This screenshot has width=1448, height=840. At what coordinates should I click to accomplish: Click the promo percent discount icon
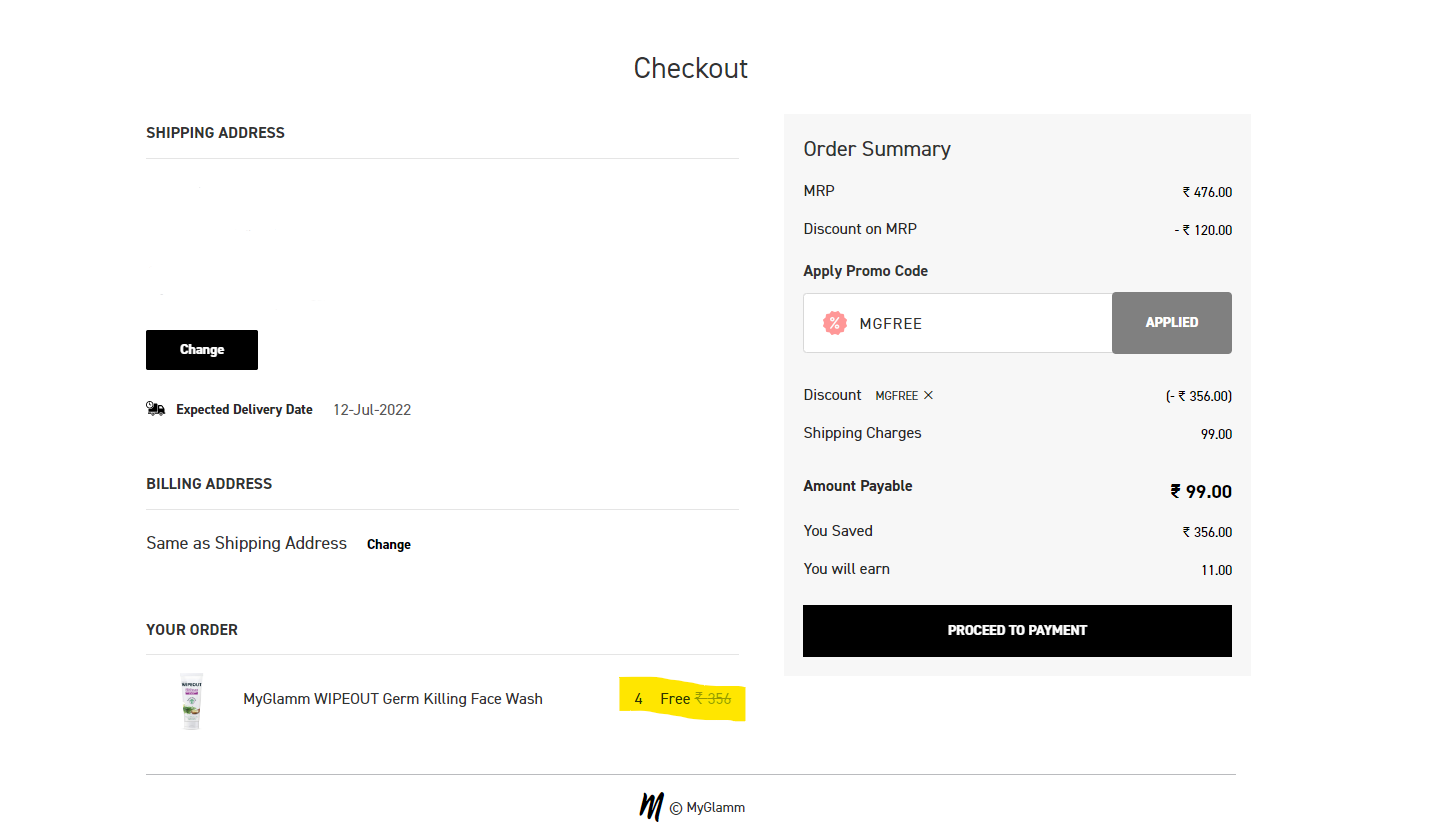point(834,323)
